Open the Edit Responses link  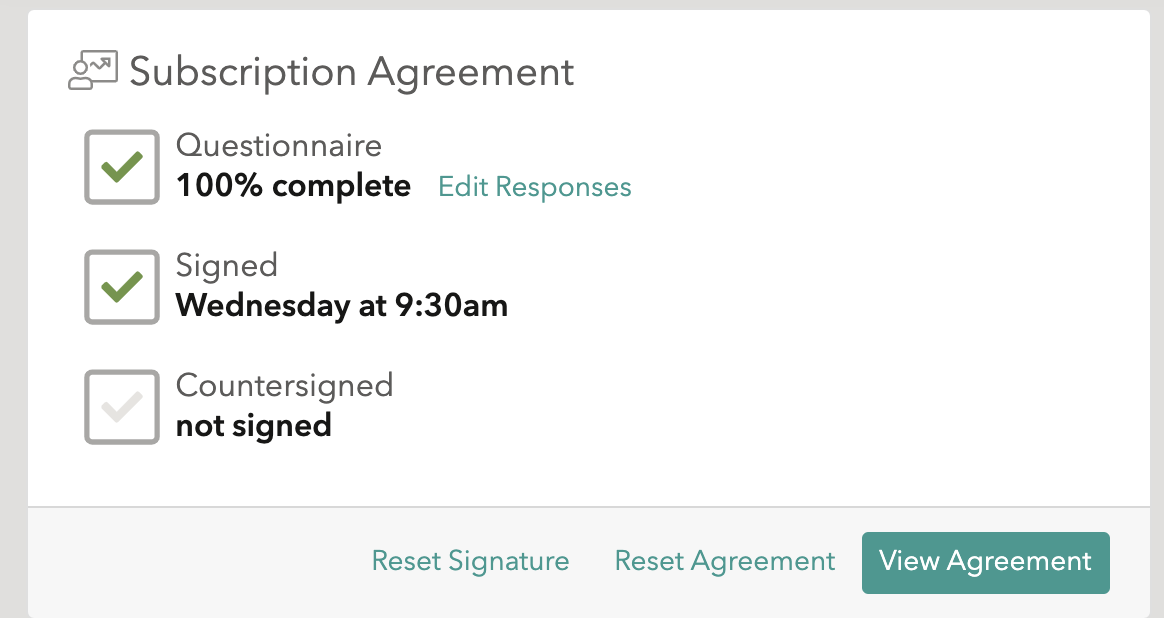pyautogui.click(x=534, y=187)
